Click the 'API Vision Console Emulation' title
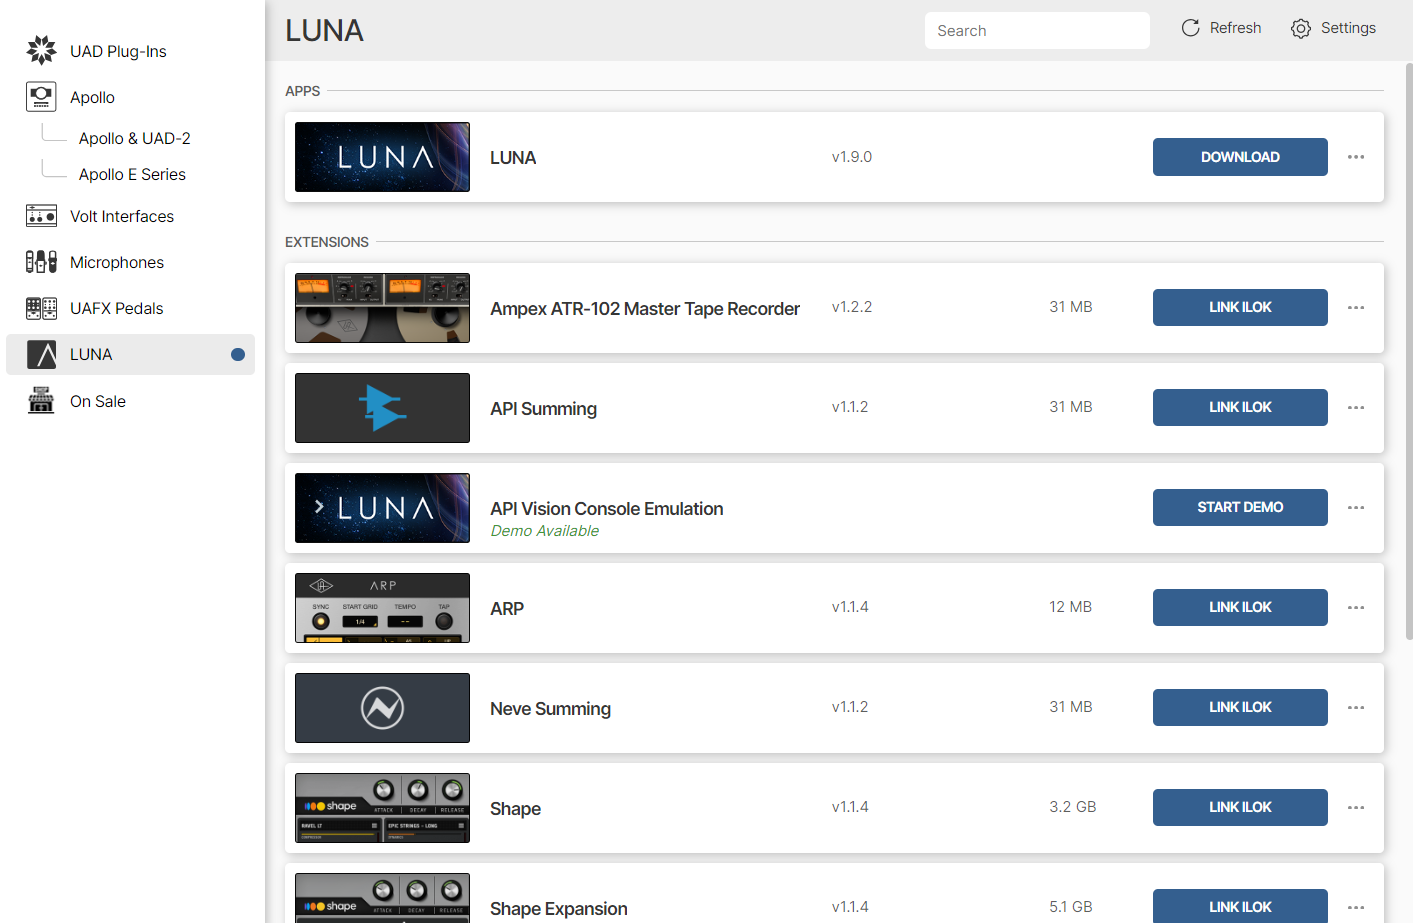This screenshot has height=923, width=1413. 607,509
